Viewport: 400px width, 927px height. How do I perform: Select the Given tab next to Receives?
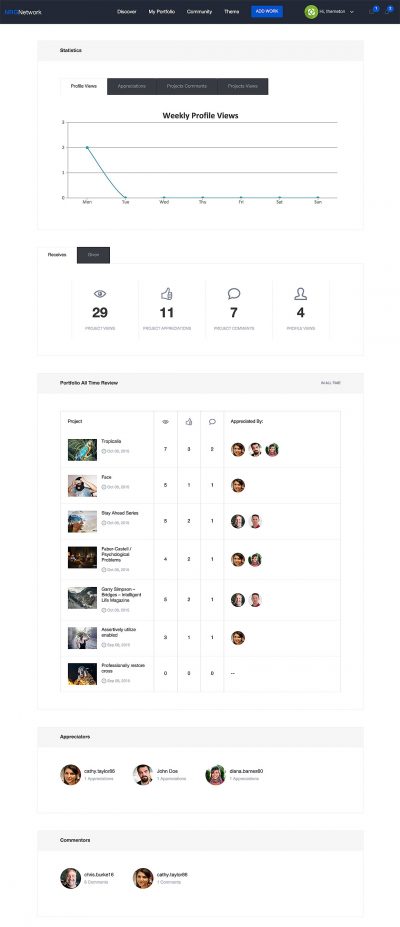[x=93, y=255]
